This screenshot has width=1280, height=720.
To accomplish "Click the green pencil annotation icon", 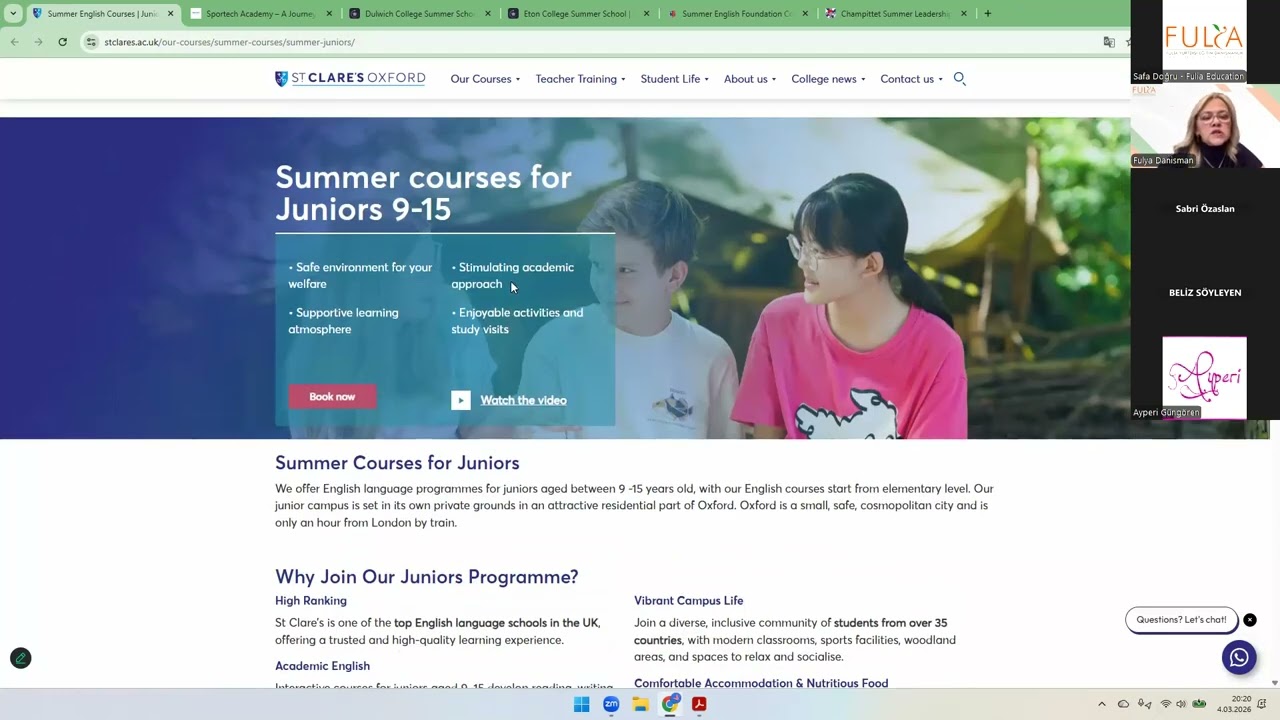I will [x=20, y=658].
